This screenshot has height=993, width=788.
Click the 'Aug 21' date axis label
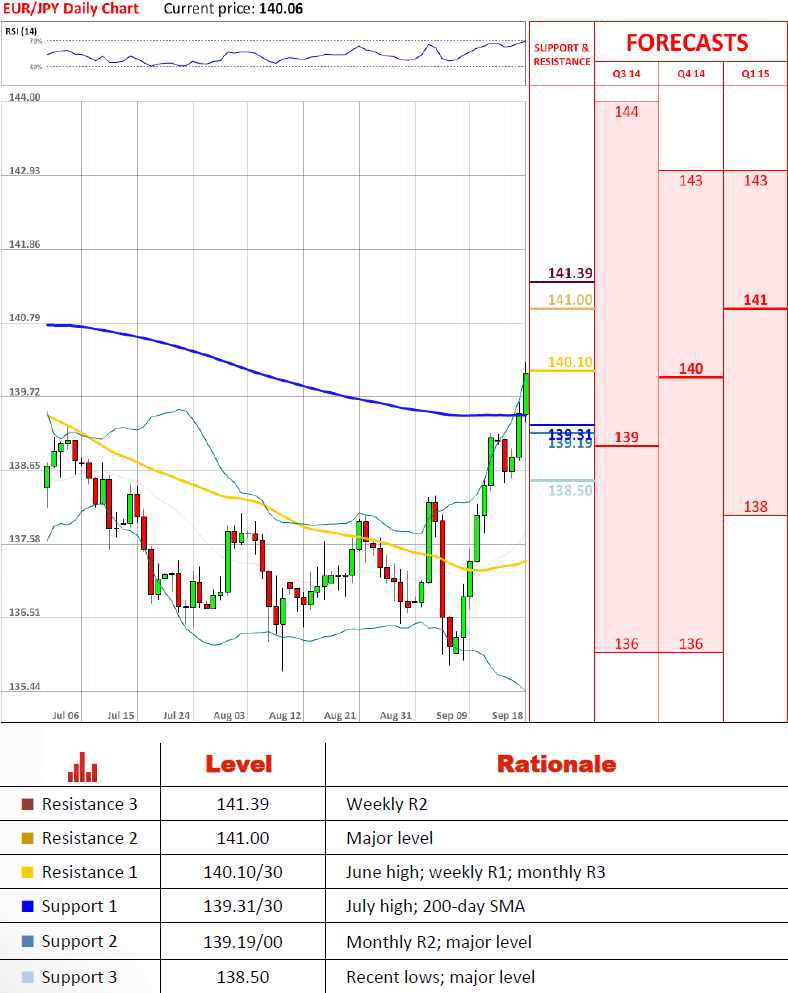(x=340, y=715)
